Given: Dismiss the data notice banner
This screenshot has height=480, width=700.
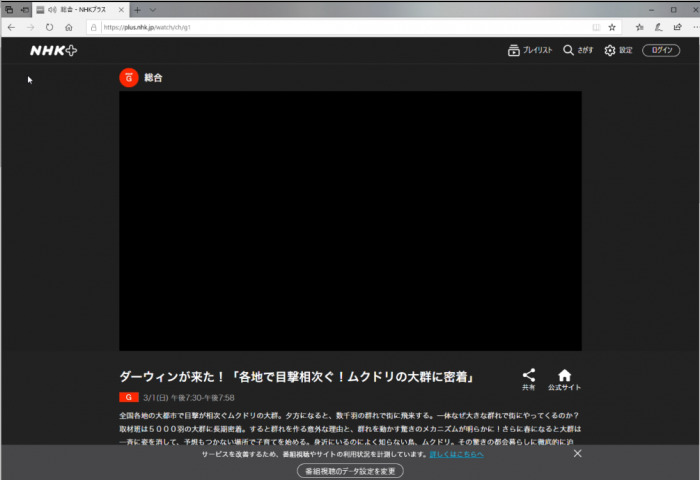Looking at the screenshot, I should [577, 453].
